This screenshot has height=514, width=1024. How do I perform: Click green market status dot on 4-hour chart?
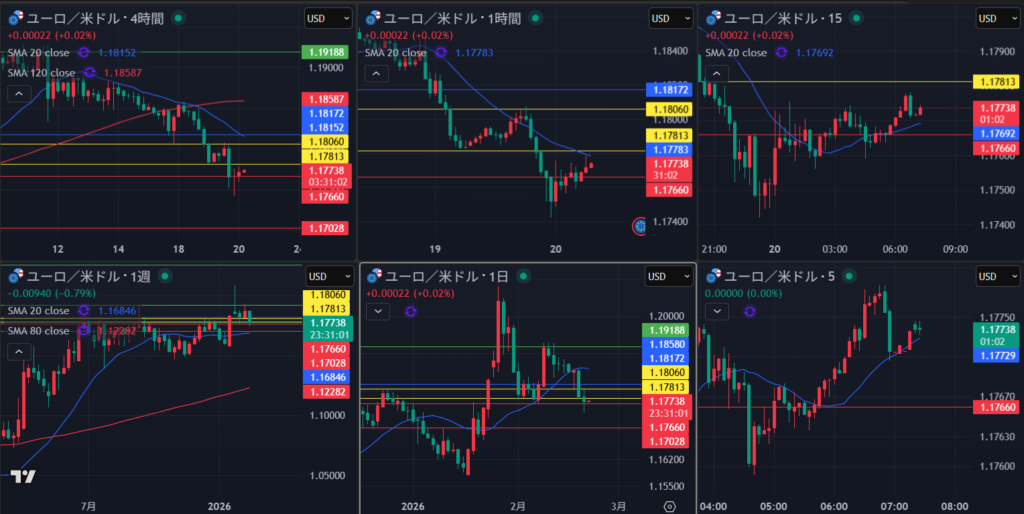(178, 18)
